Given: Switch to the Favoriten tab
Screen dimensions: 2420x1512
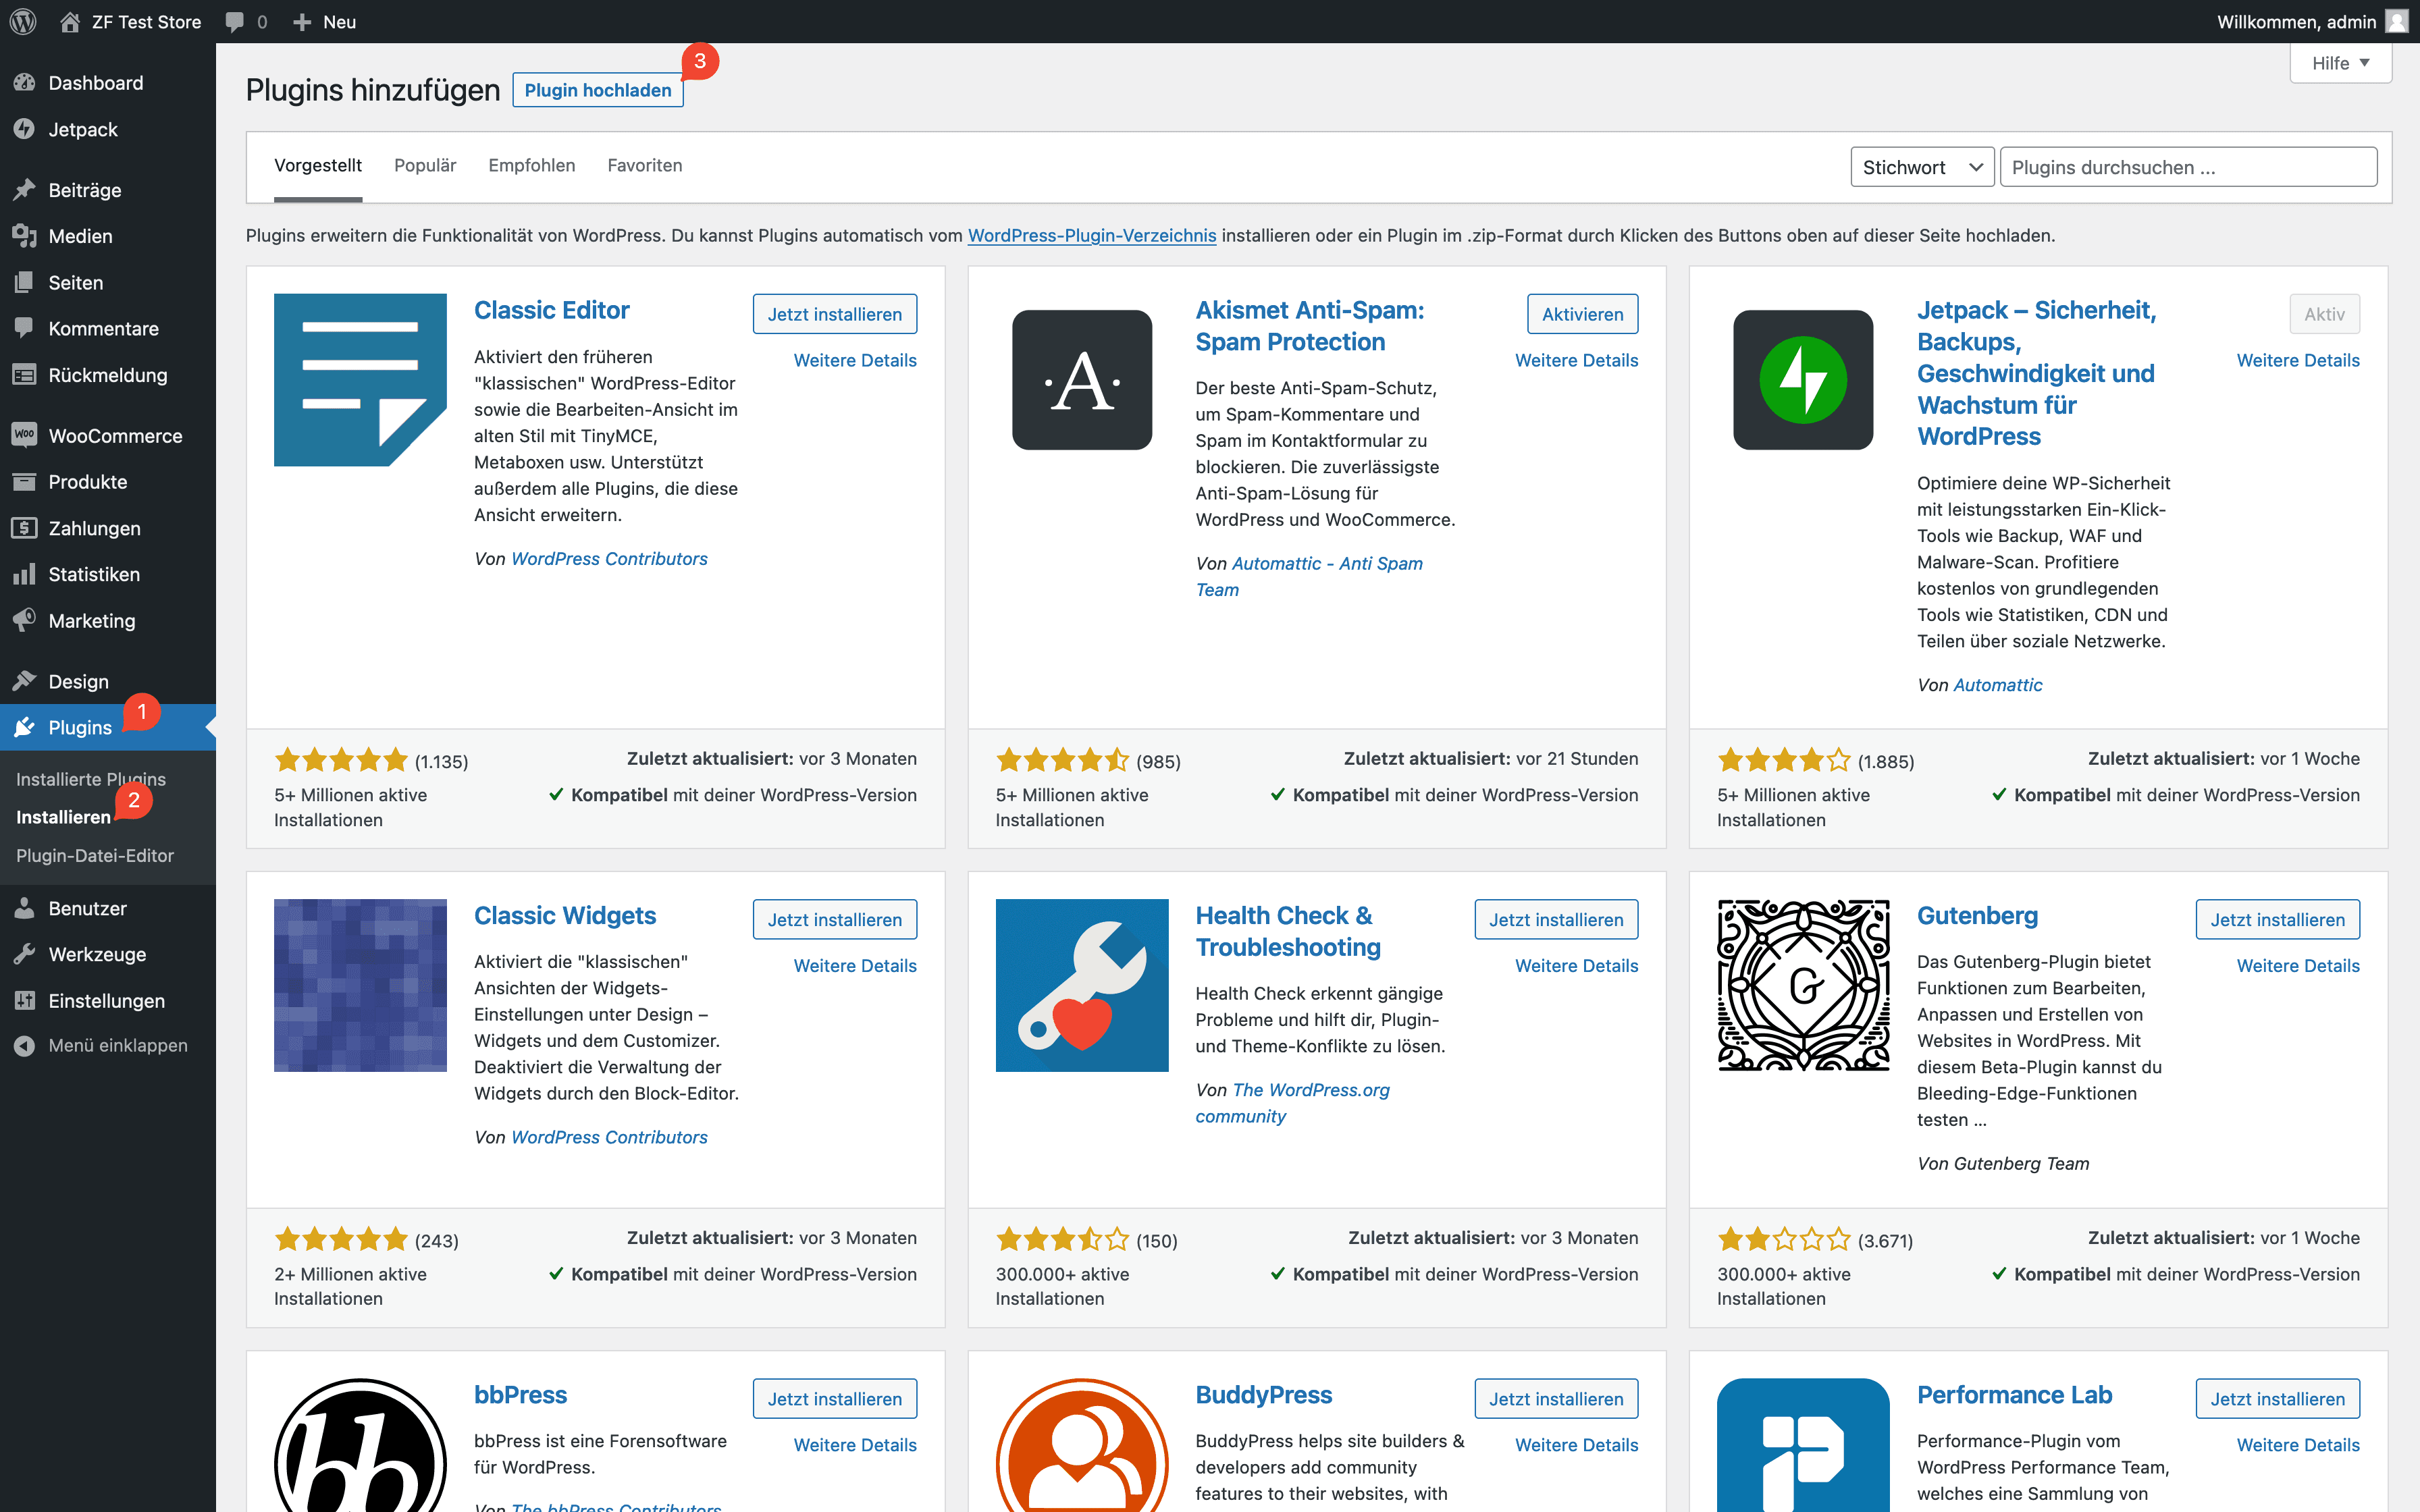Looking at the screenshot, I should (x=645, y=165).
